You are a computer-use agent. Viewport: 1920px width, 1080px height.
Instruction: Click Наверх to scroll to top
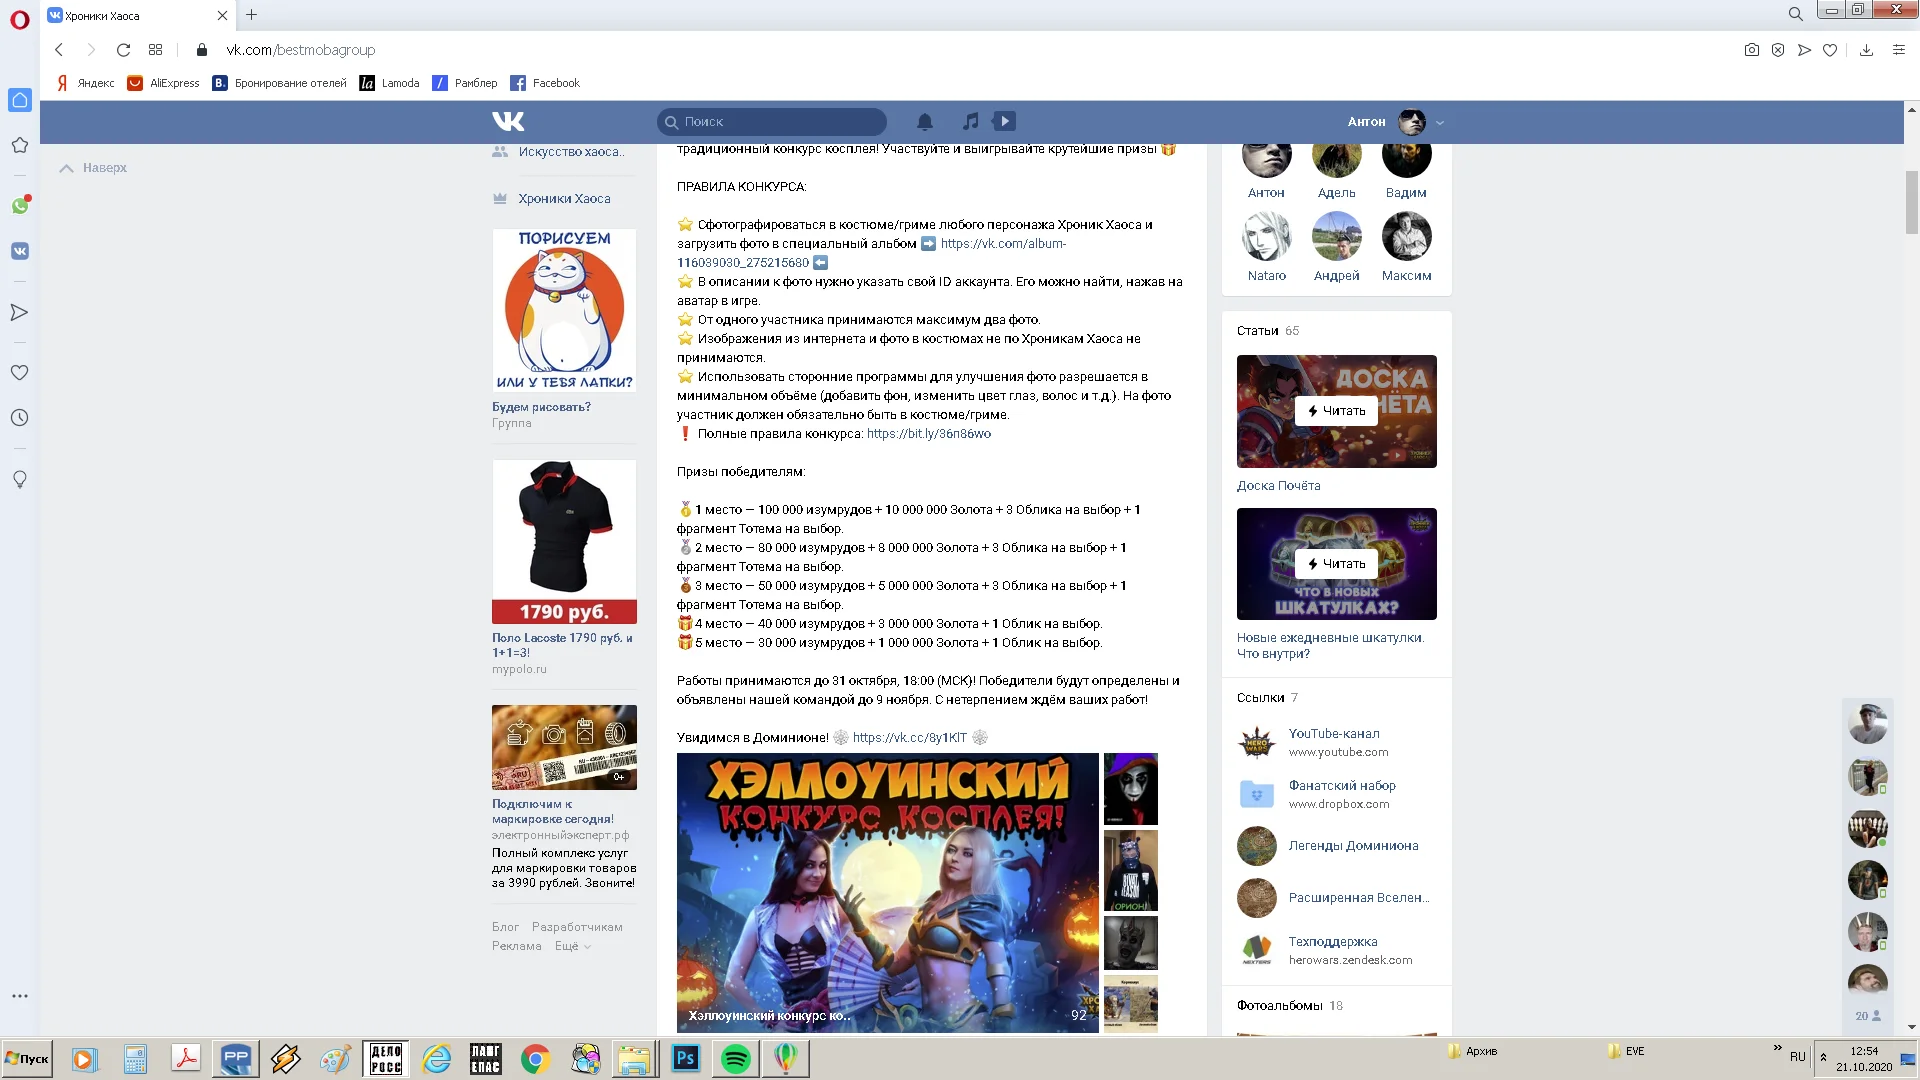point(94,168)
